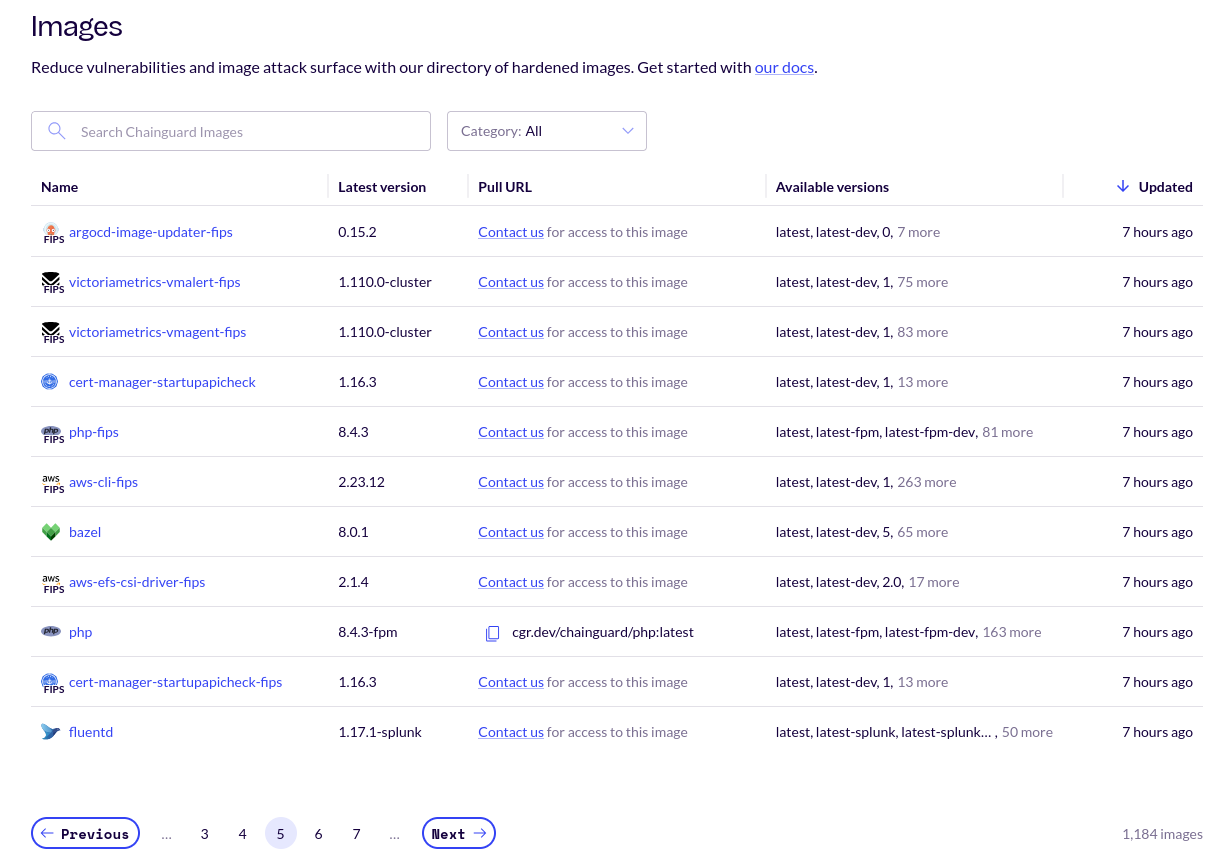Show the 75 more versions for victoriametrics-vmalert-fips

coord(922,281)
